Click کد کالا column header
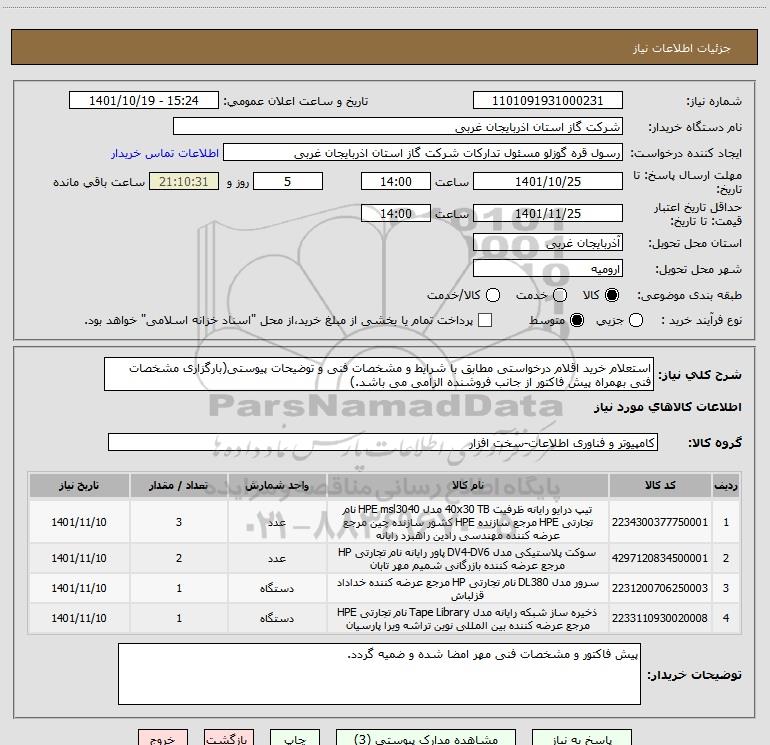The image size is (770, 745). pyautogui.click(x=660, y=485)
